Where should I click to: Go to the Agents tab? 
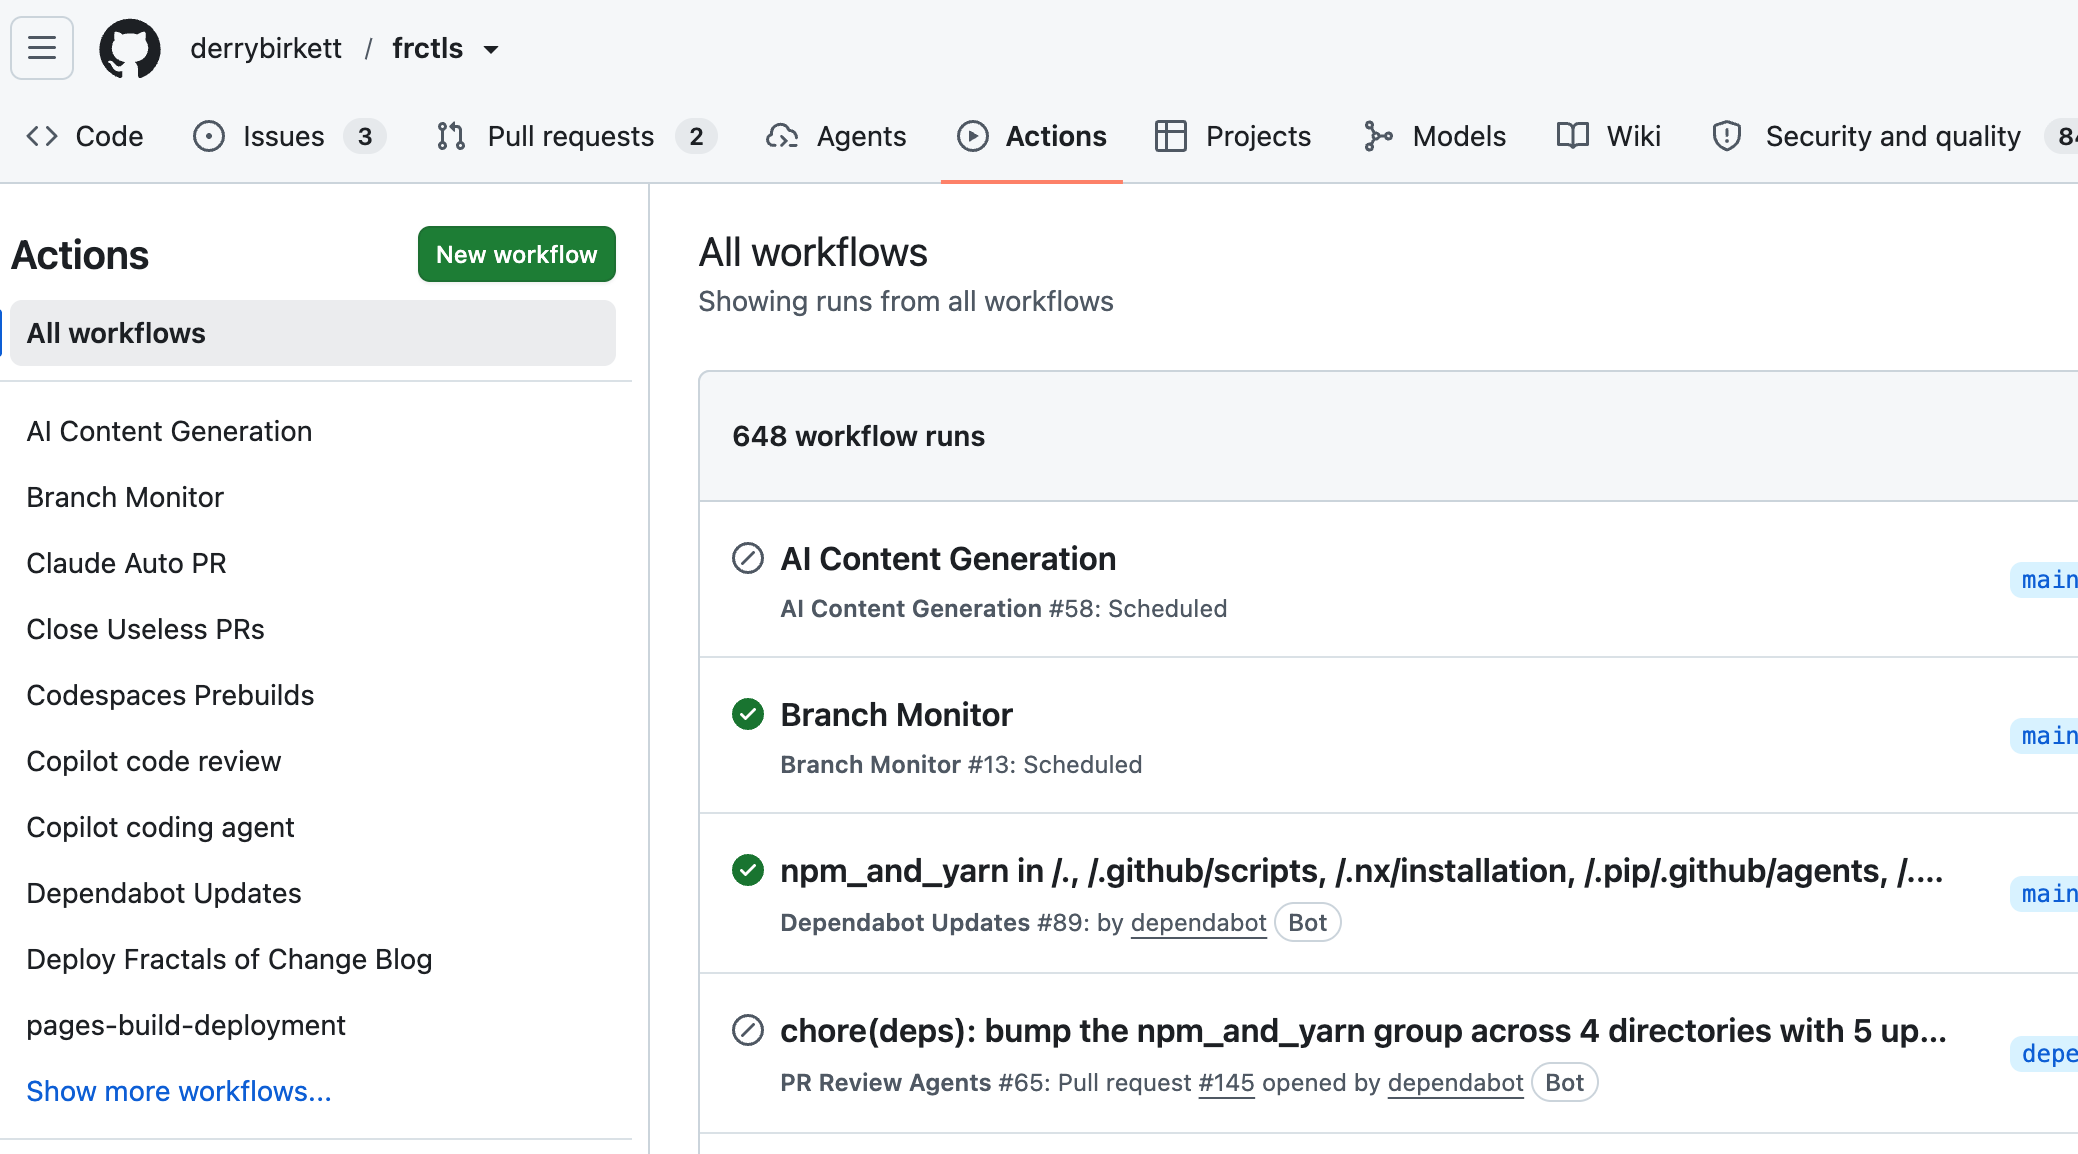click(836, 136)
